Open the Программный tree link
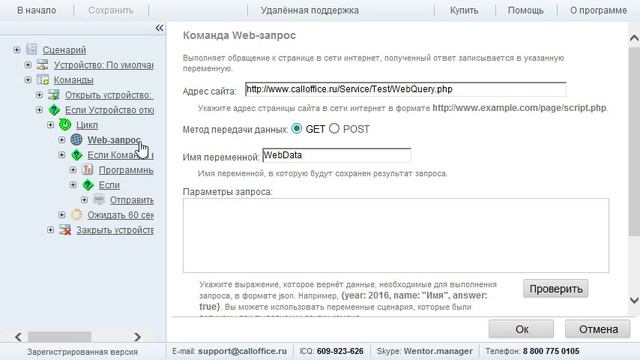640x360 pixels. (126, 170)
